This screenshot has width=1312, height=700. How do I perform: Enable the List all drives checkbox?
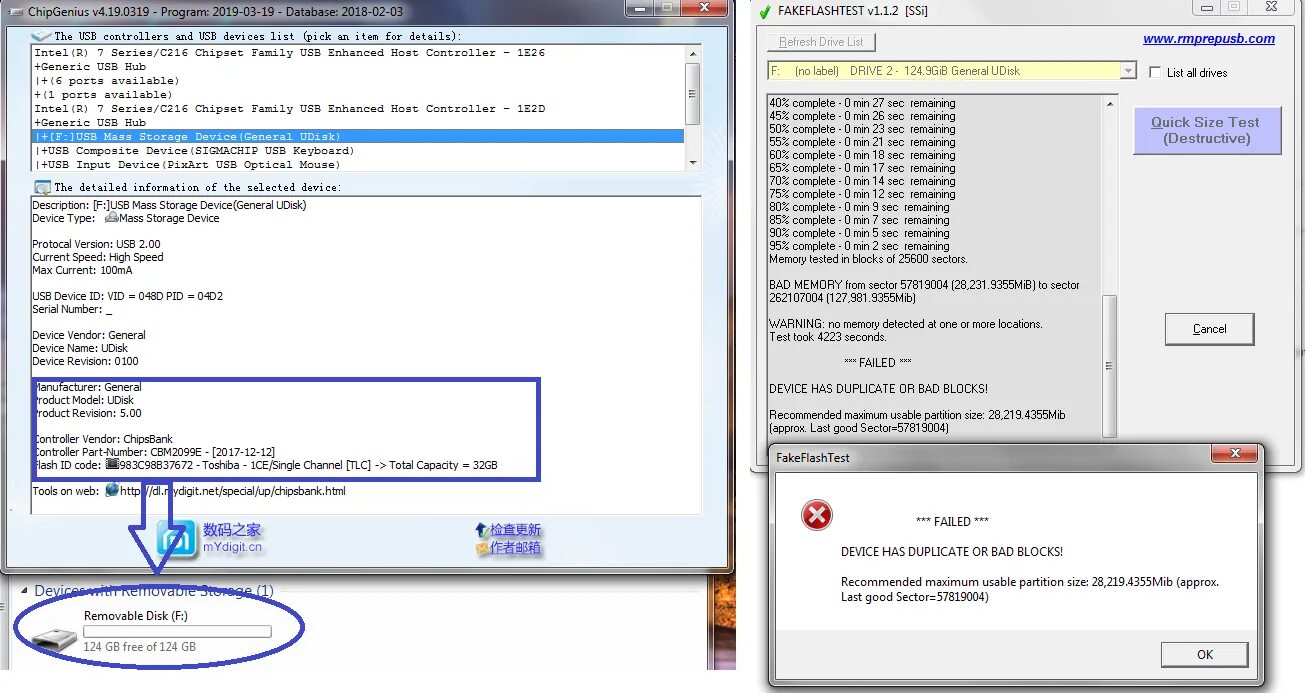click(1155, 72)
